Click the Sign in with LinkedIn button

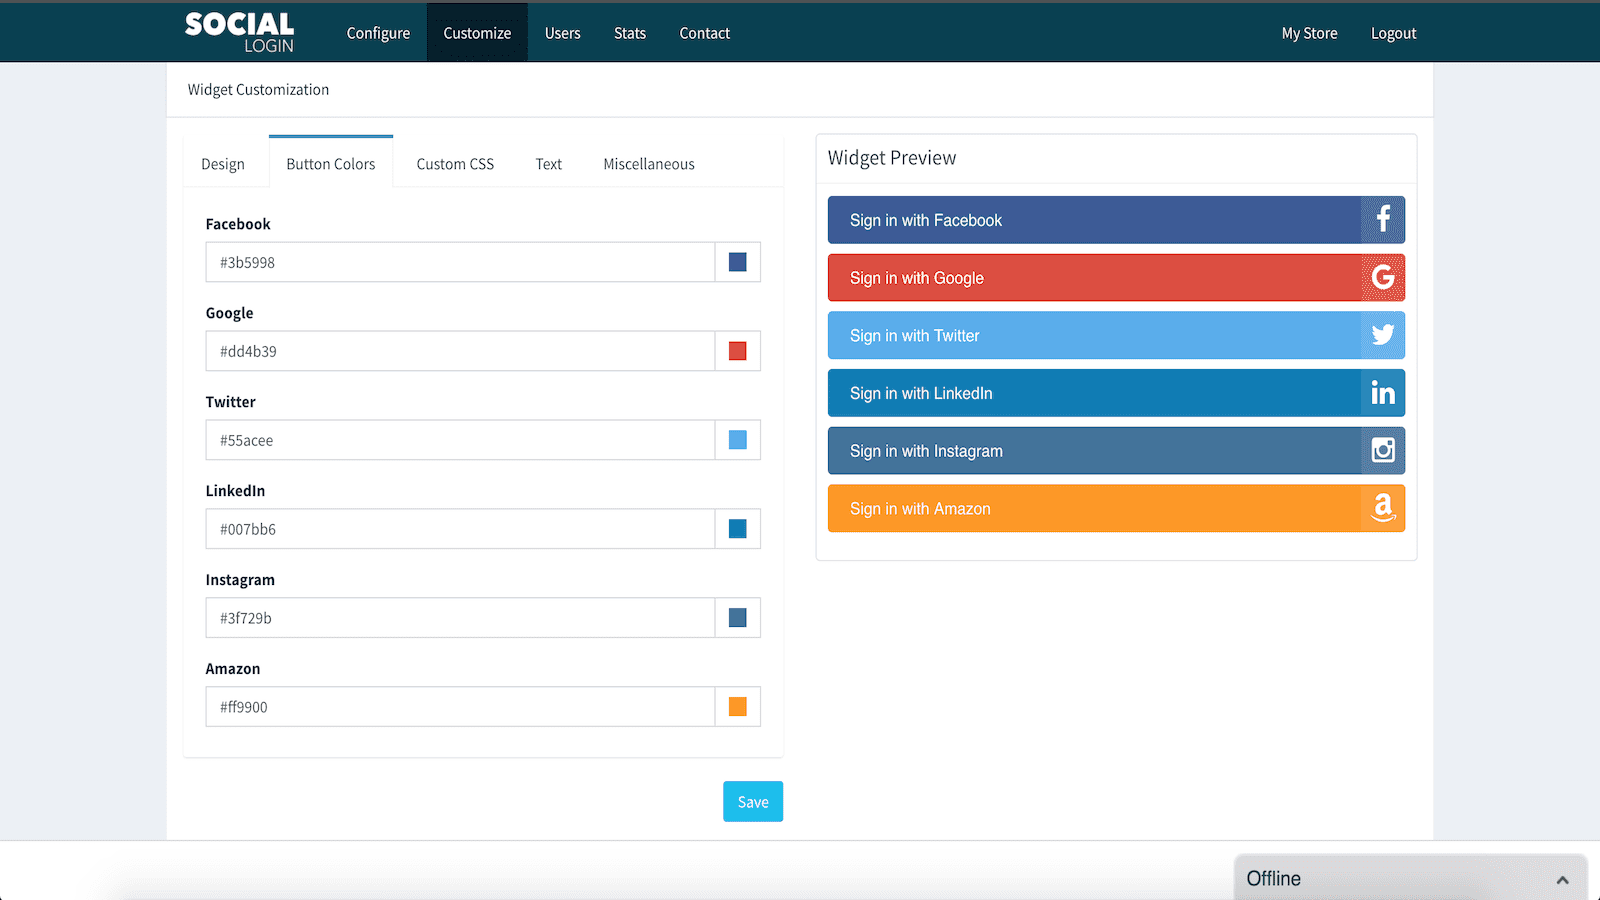(1116, 393)
